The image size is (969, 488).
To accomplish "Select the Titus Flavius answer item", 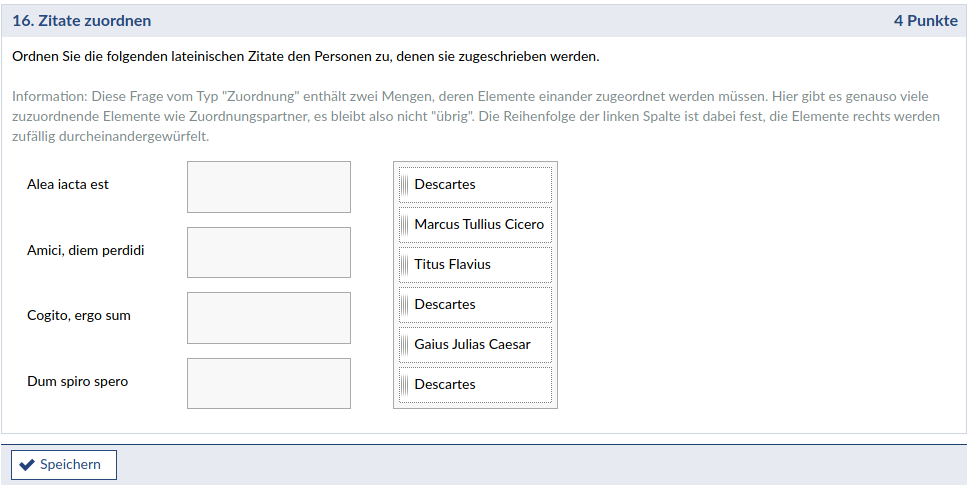I will pos(453,265).
